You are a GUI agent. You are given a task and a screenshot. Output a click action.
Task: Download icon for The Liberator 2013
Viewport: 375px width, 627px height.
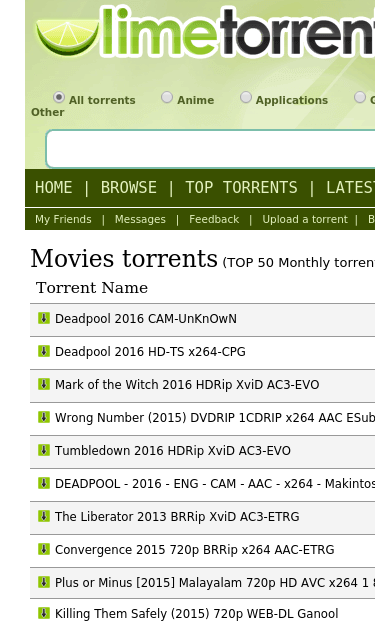[x=44, y=516]
